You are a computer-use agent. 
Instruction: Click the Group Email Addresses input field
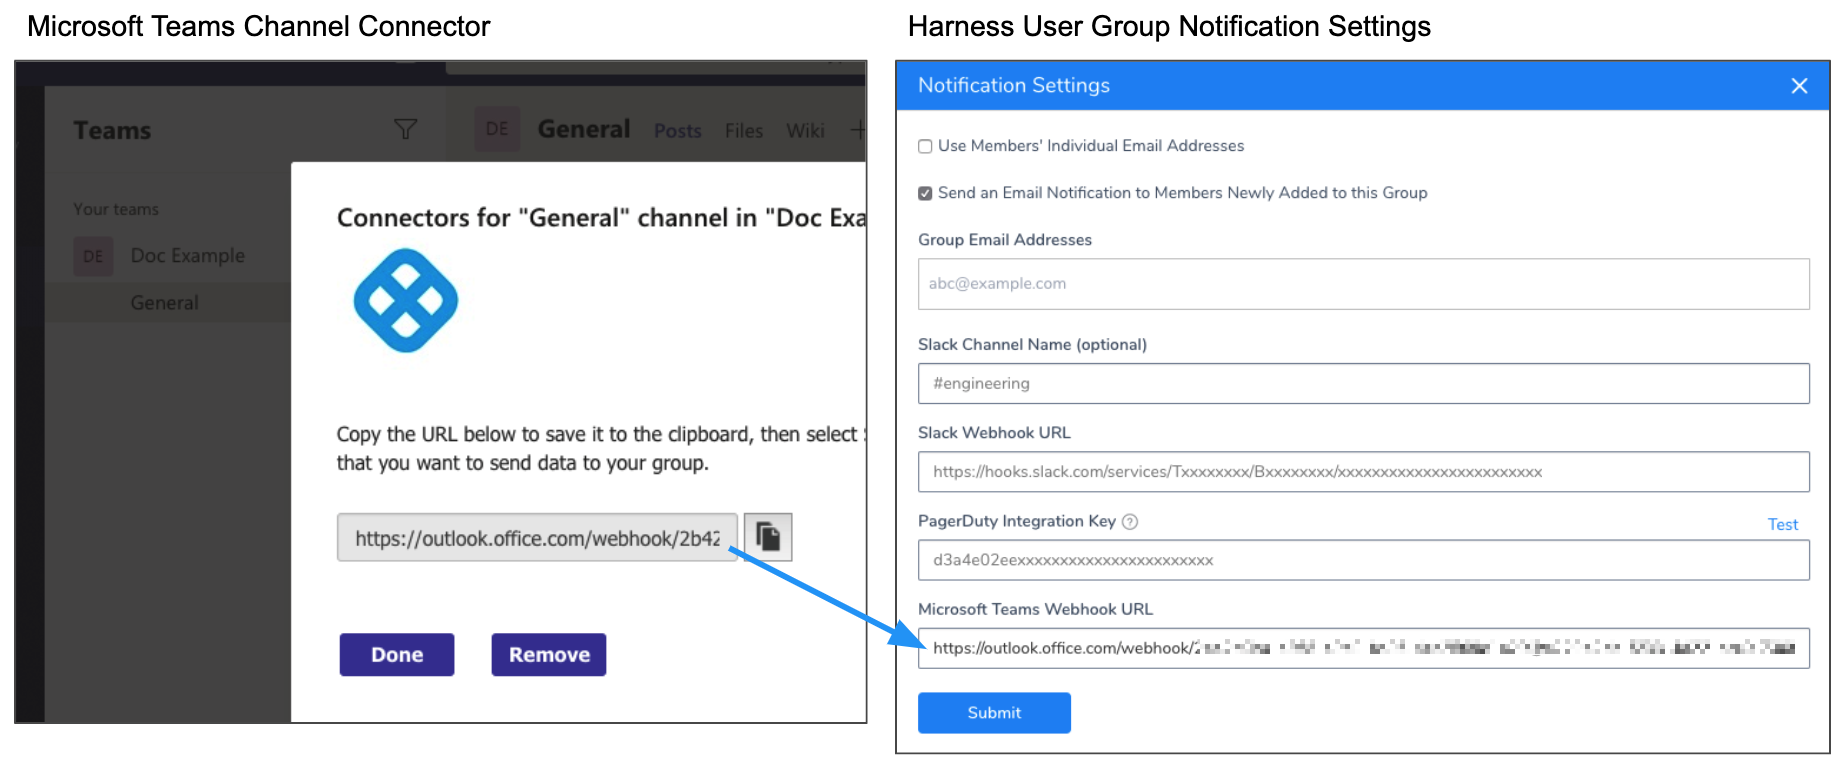click(x=1364, y=284)
